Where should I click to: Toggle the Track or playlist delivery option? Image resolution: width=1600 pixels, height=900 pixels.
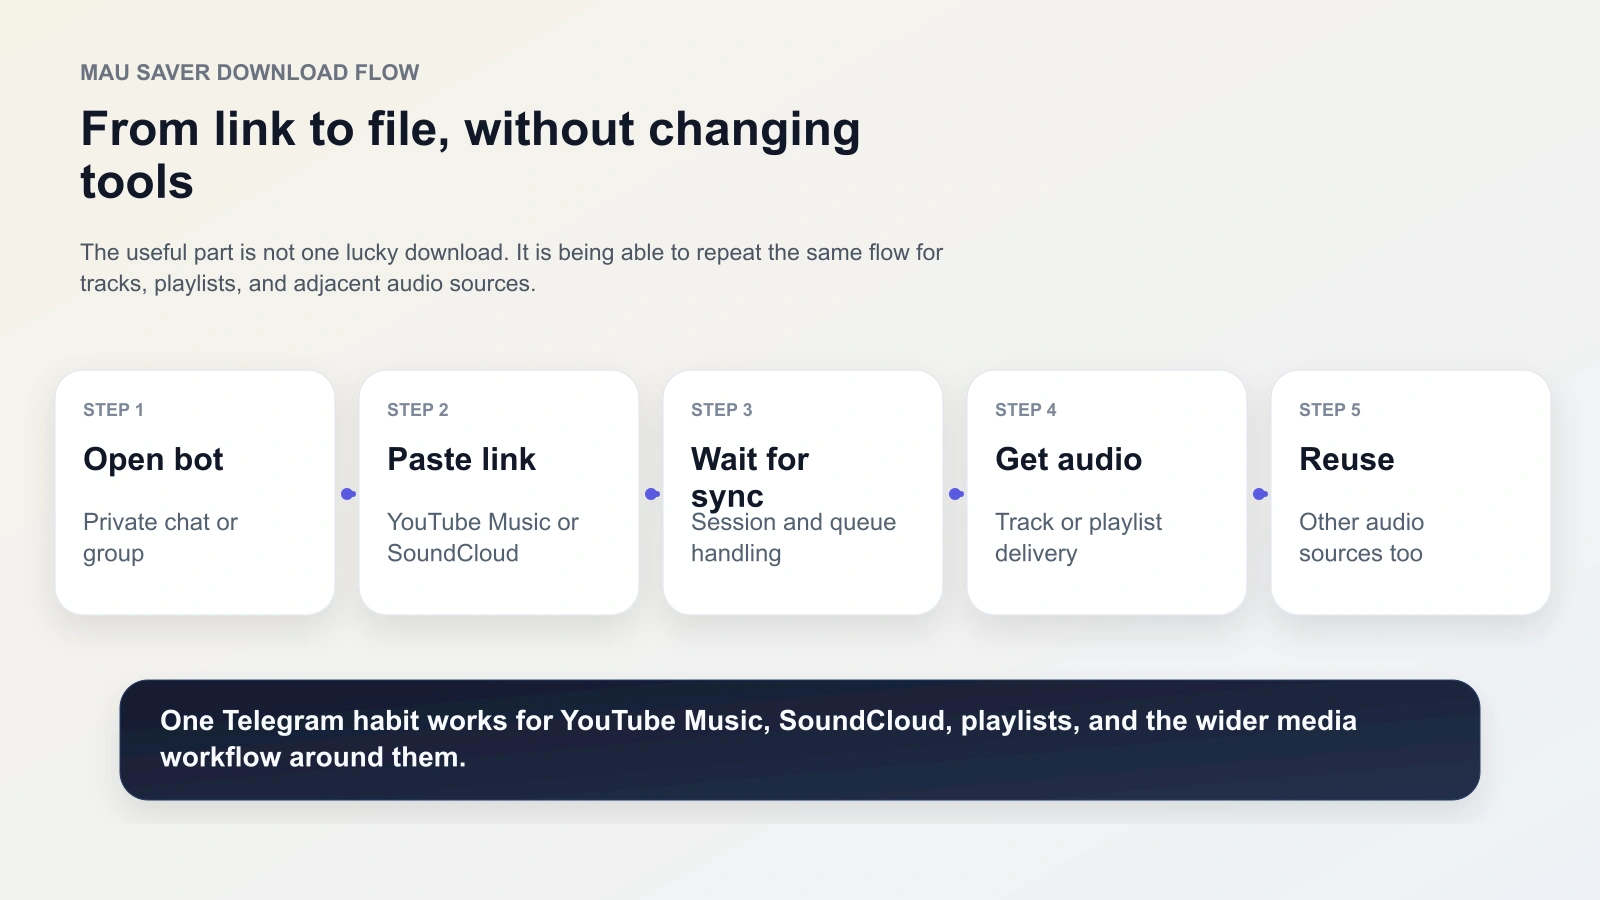(1078, 537)
